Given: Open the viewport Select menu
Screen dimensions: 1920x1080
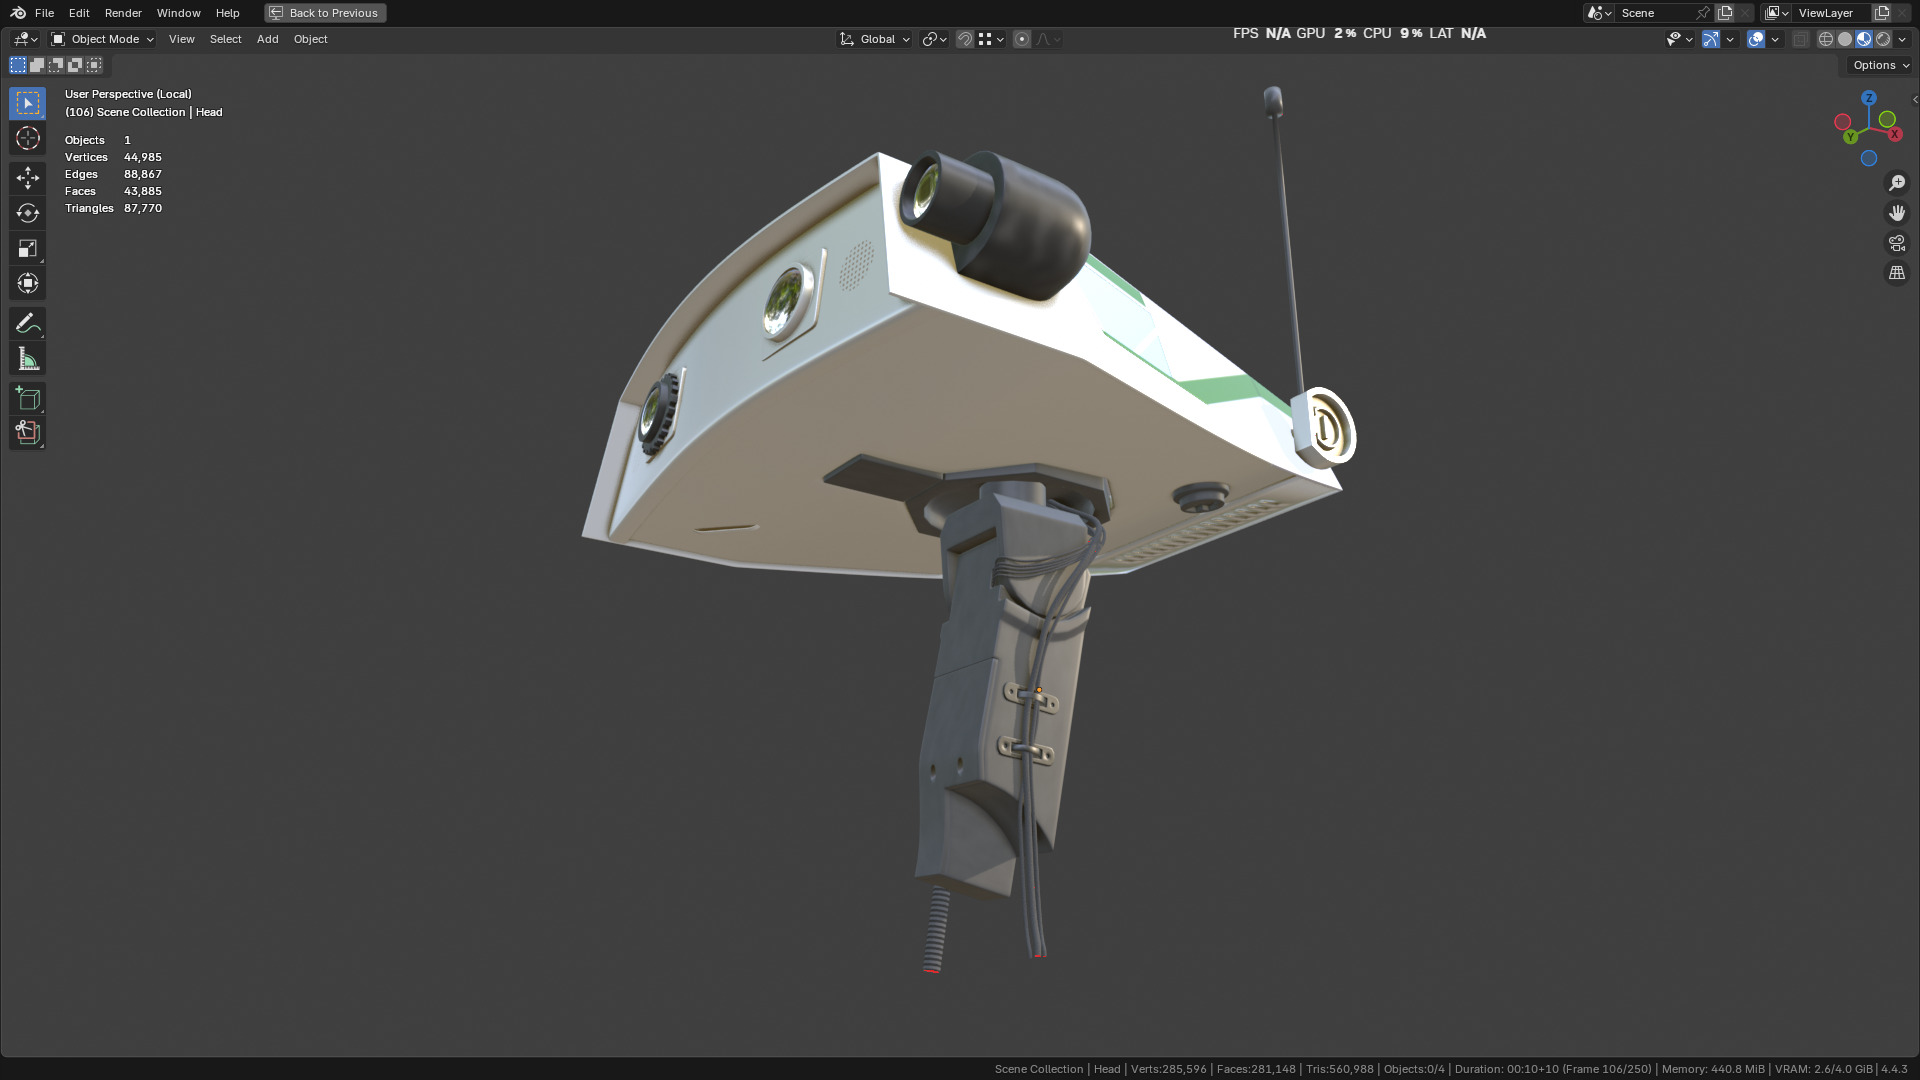Looking at the screenshot, I should pos(225,39).
